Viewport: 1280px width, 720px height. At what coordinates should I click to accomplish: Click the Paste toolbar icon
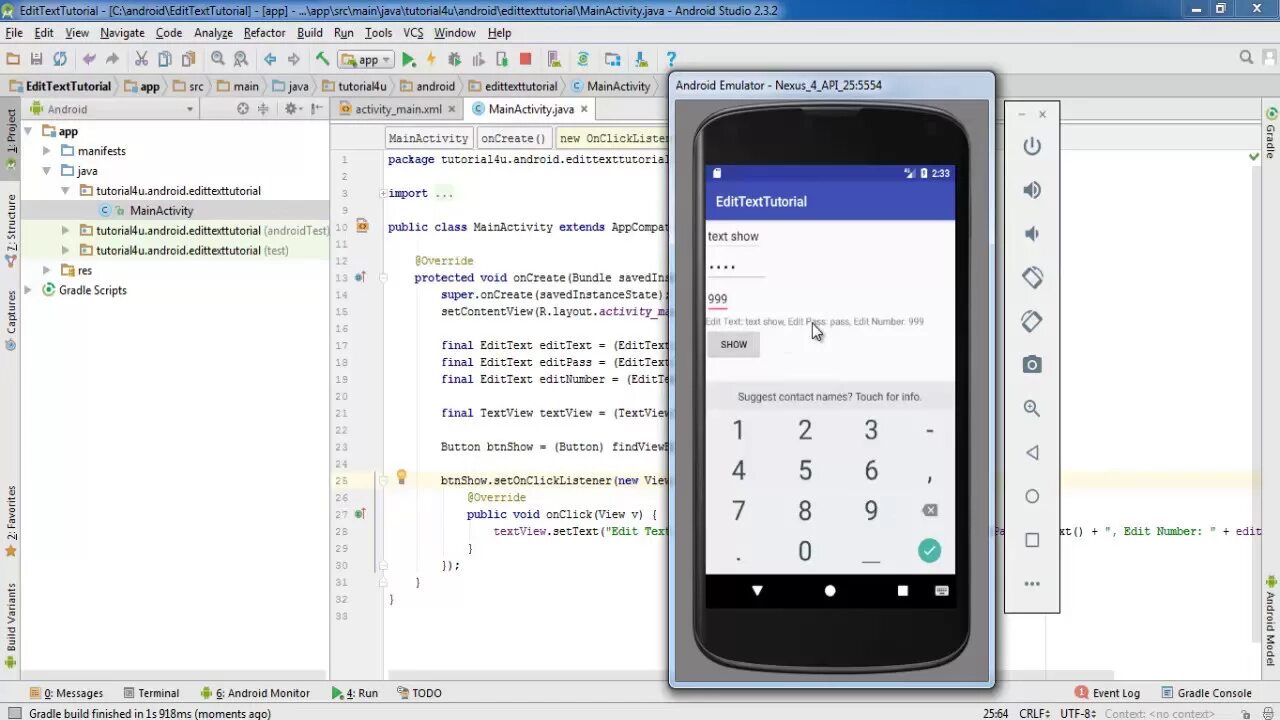click(x=188, y=59)
